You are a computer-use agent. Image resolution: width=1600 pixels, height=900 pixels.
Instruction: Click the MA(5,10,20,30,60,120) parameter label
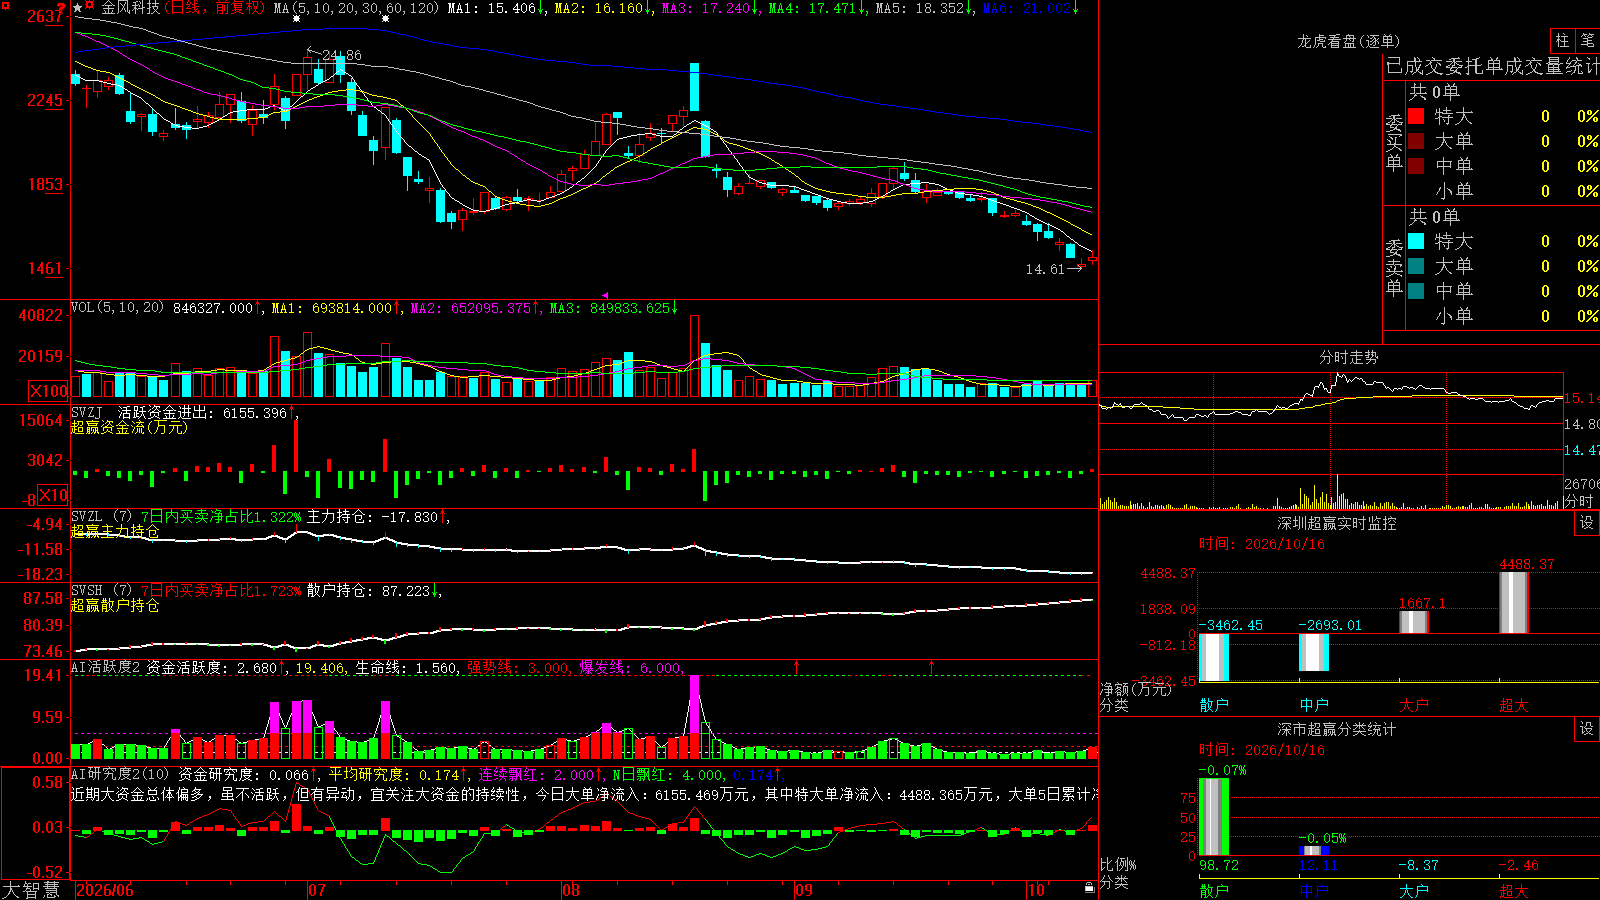click(x=356, y=8)
